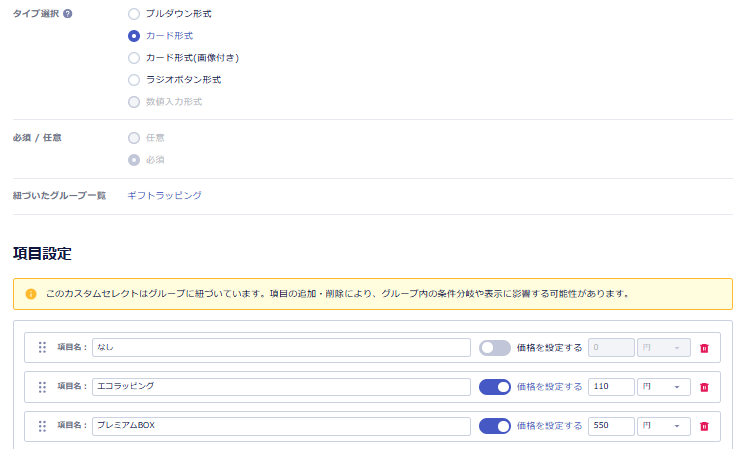Viewport: 741px width, 449px height.
Task: Turn off price toggle for プレミアムBOX
Action: click(495, 426)
